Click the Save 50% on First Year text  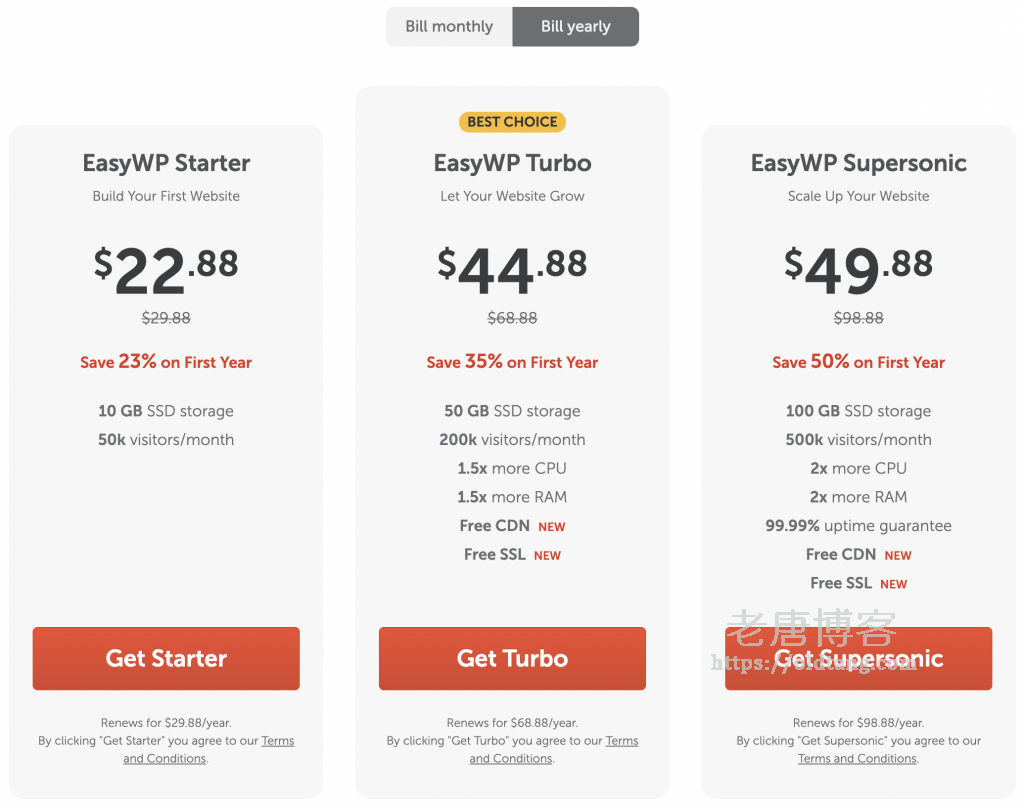(x=858, y=362)
